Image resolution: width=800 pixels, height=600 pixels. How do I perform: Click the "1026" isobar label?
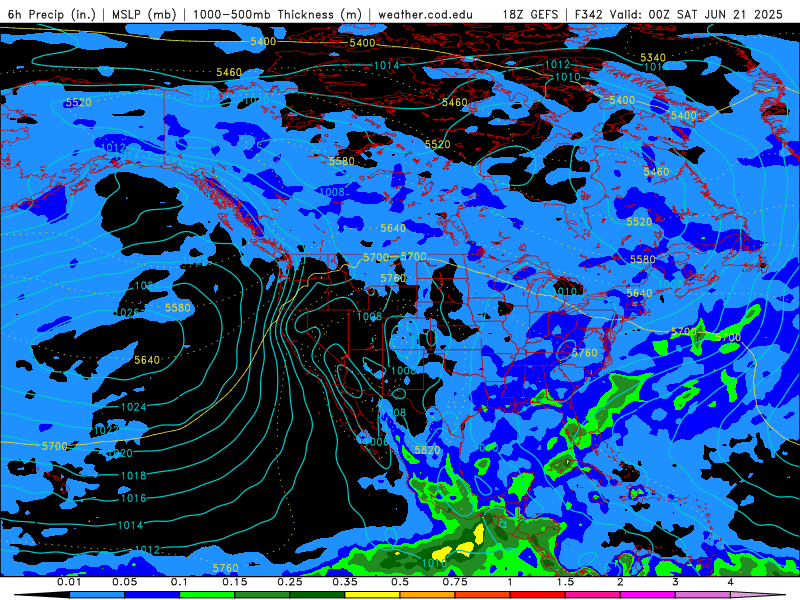[128, 312]
